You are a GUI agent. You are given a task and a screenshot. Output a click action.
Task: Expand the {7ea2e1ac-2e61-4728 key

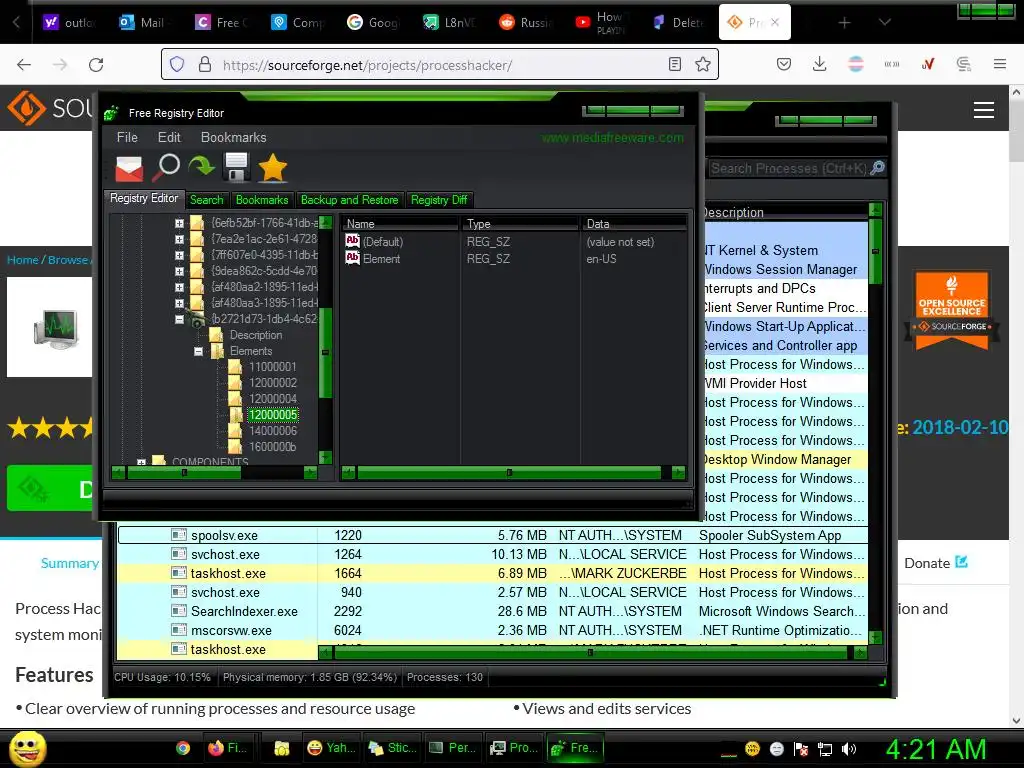[x=179, y=239]
